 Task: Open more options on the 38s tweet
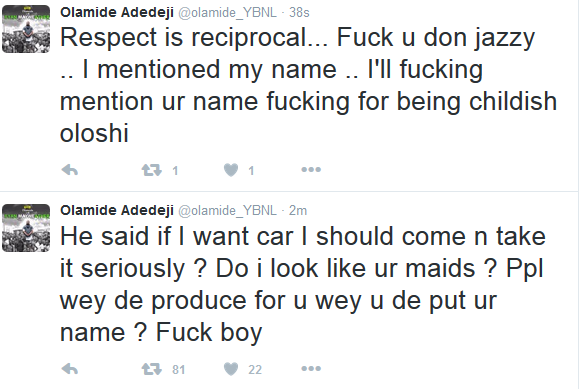click(x=311, y=170)
